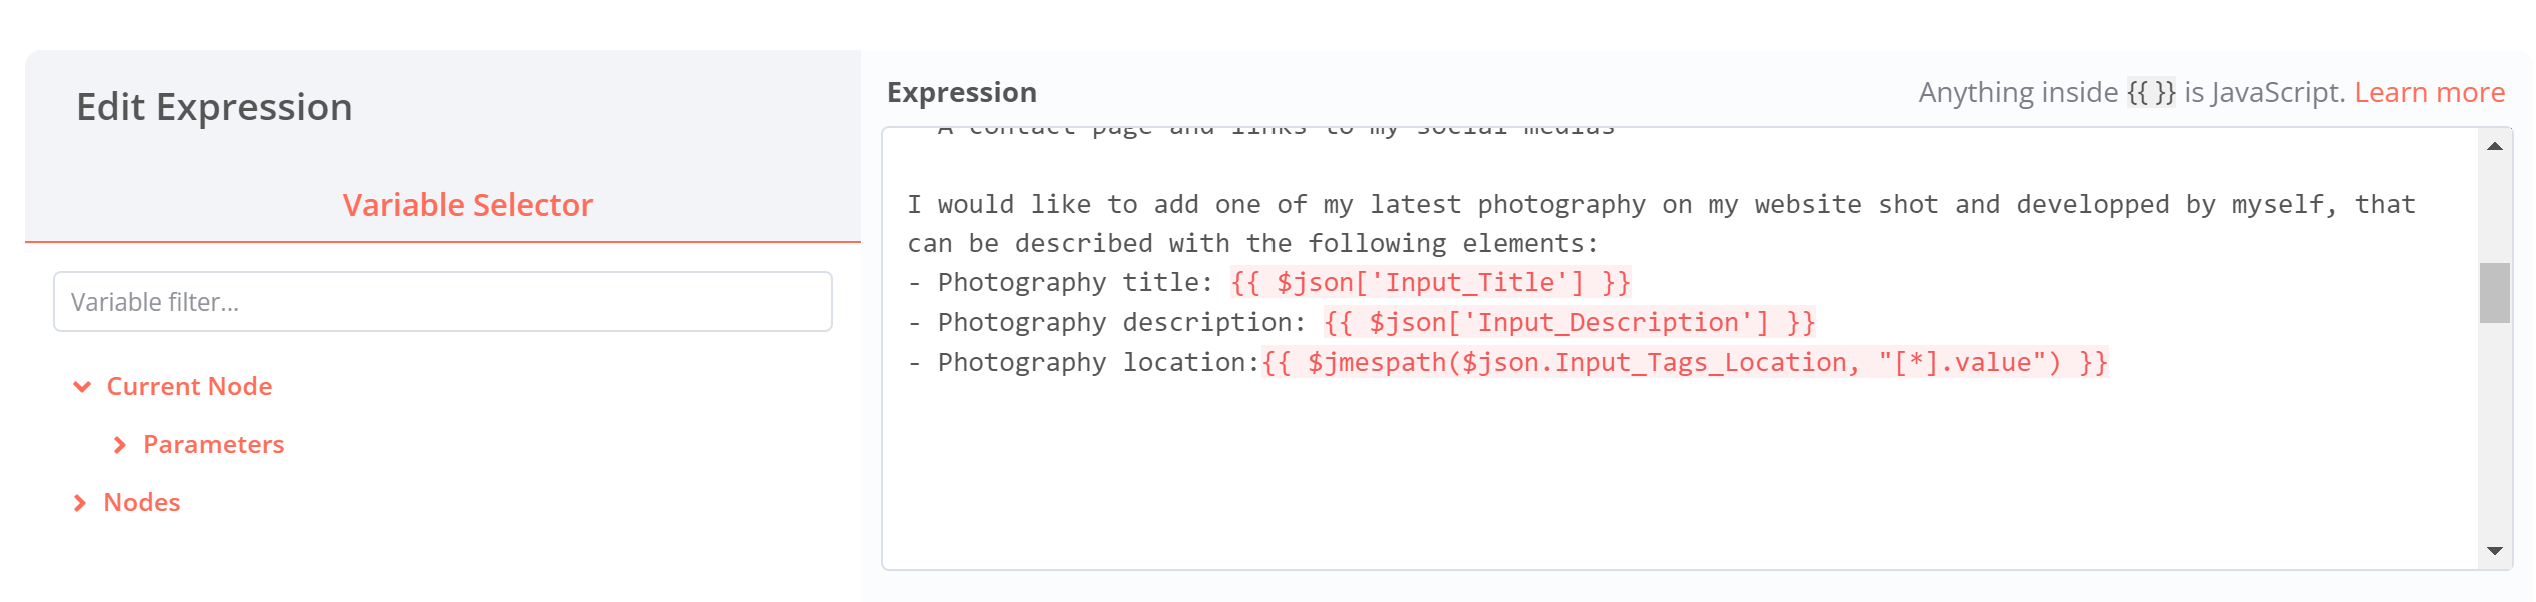The image size is (2536, 602).
Task: Expand the Parameters chevron arrow
Action: (120, 445)
